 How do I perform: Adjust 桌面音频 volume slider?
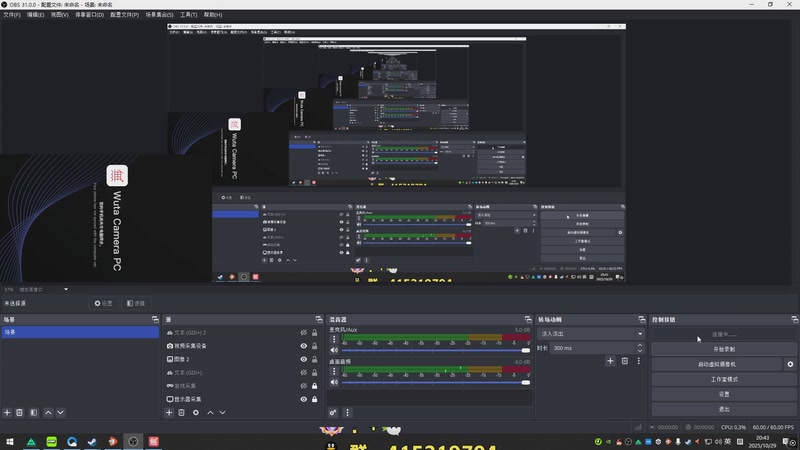click(x=436, y=382)
